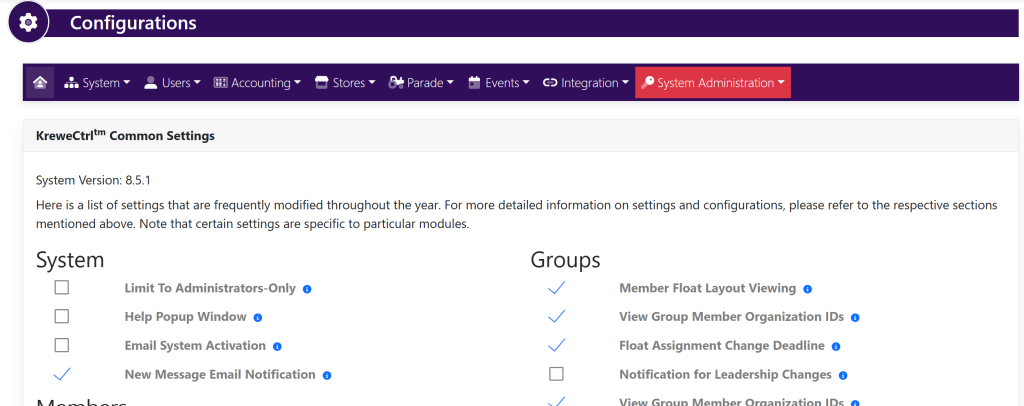This screenshot has height=406, width=1024.
Task: Click info icon beside Help Popup Window
Action: point(257,317)
